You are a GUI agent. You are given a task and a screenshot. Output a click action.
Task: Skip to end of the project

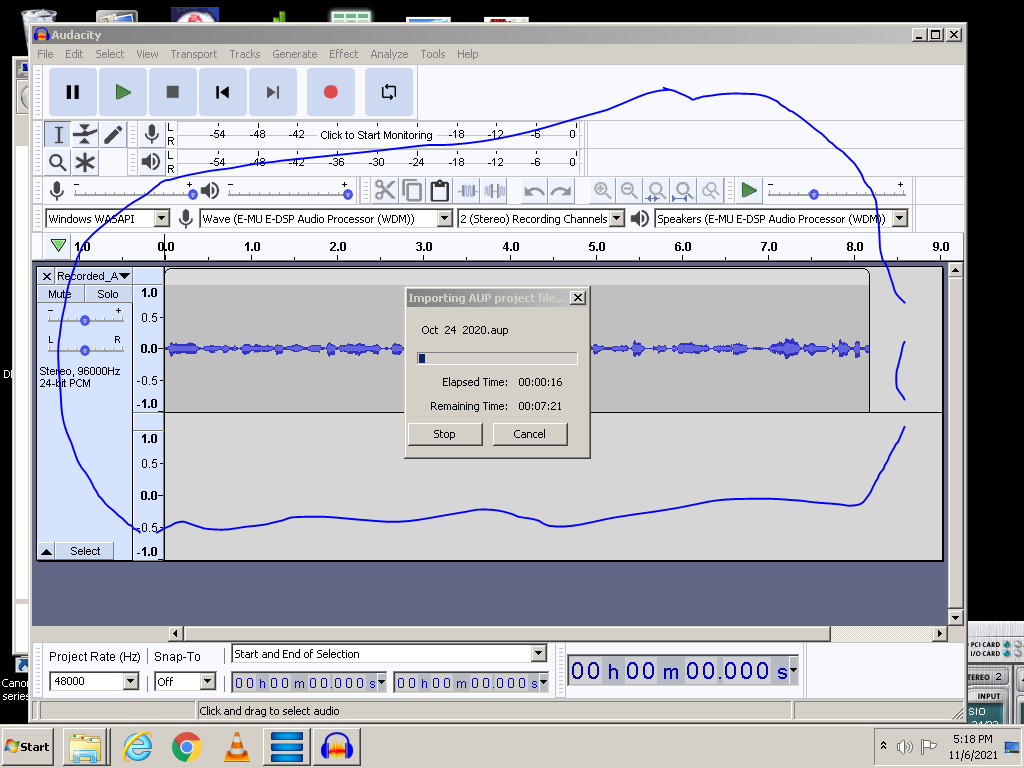[273, 92]
